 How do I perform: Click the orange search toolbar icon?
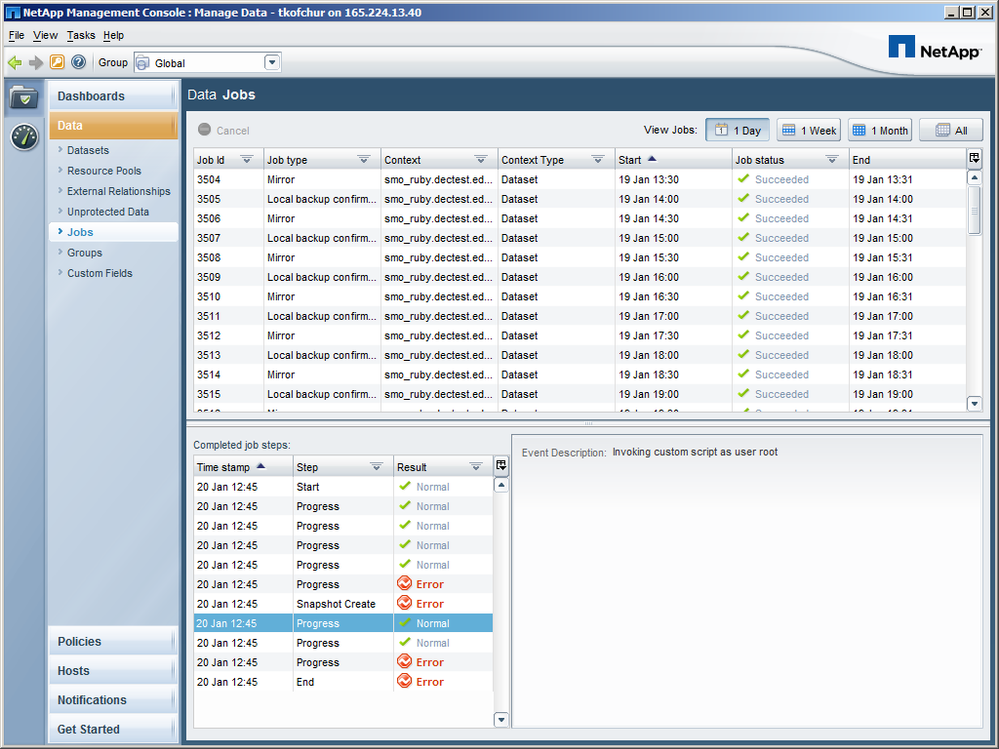[x=57, y=62]
